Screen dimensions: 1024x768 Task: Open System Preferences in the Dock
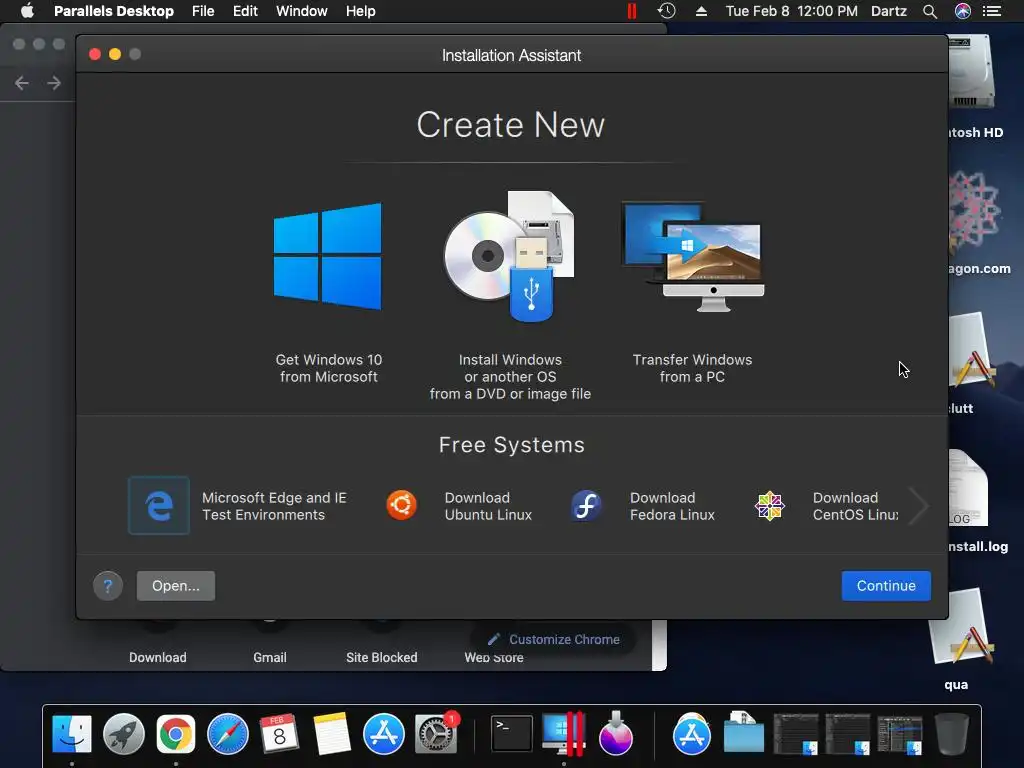pyautogui.click(x=436, y=733)
